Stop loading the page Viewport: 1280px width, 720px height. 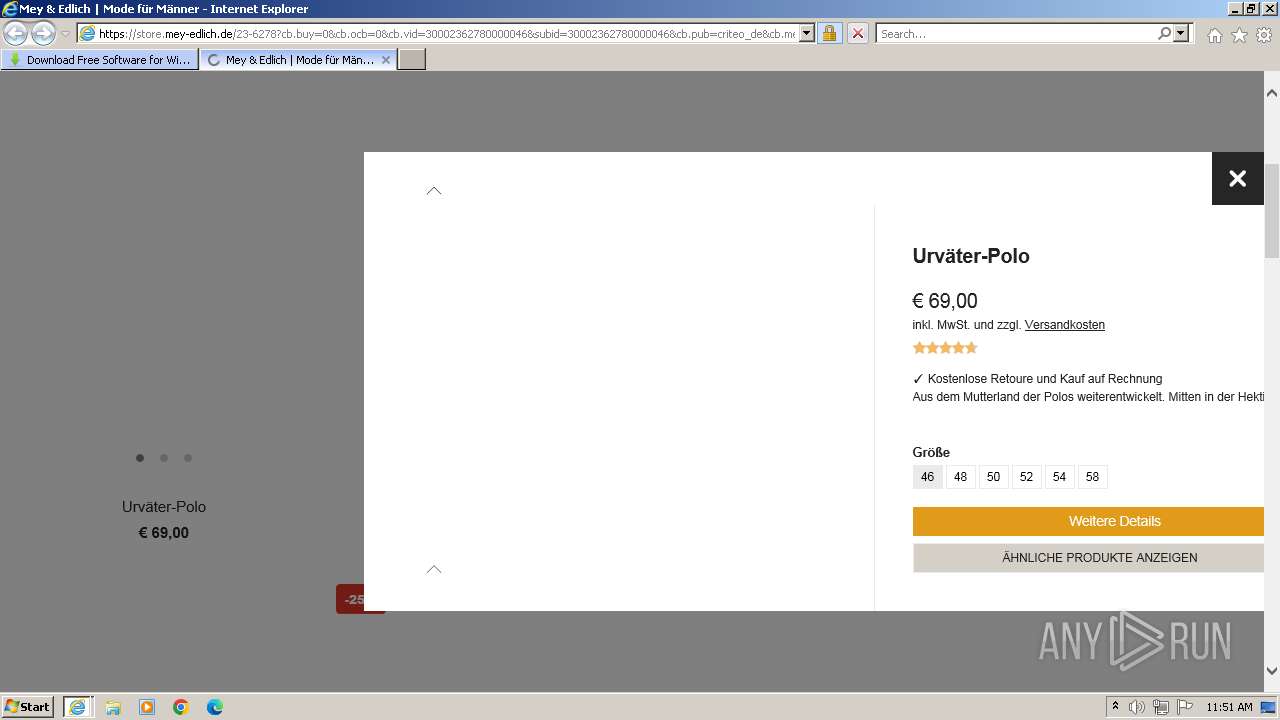click(858, 34)
